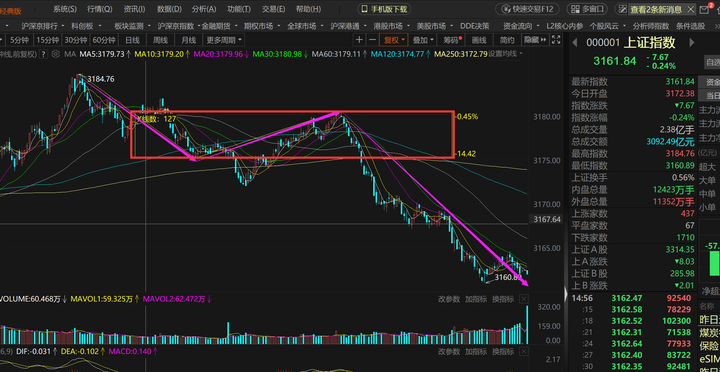This screenshot has height=372, width=720.
Task: Open 科创板 tab
Action: point(83,26)
